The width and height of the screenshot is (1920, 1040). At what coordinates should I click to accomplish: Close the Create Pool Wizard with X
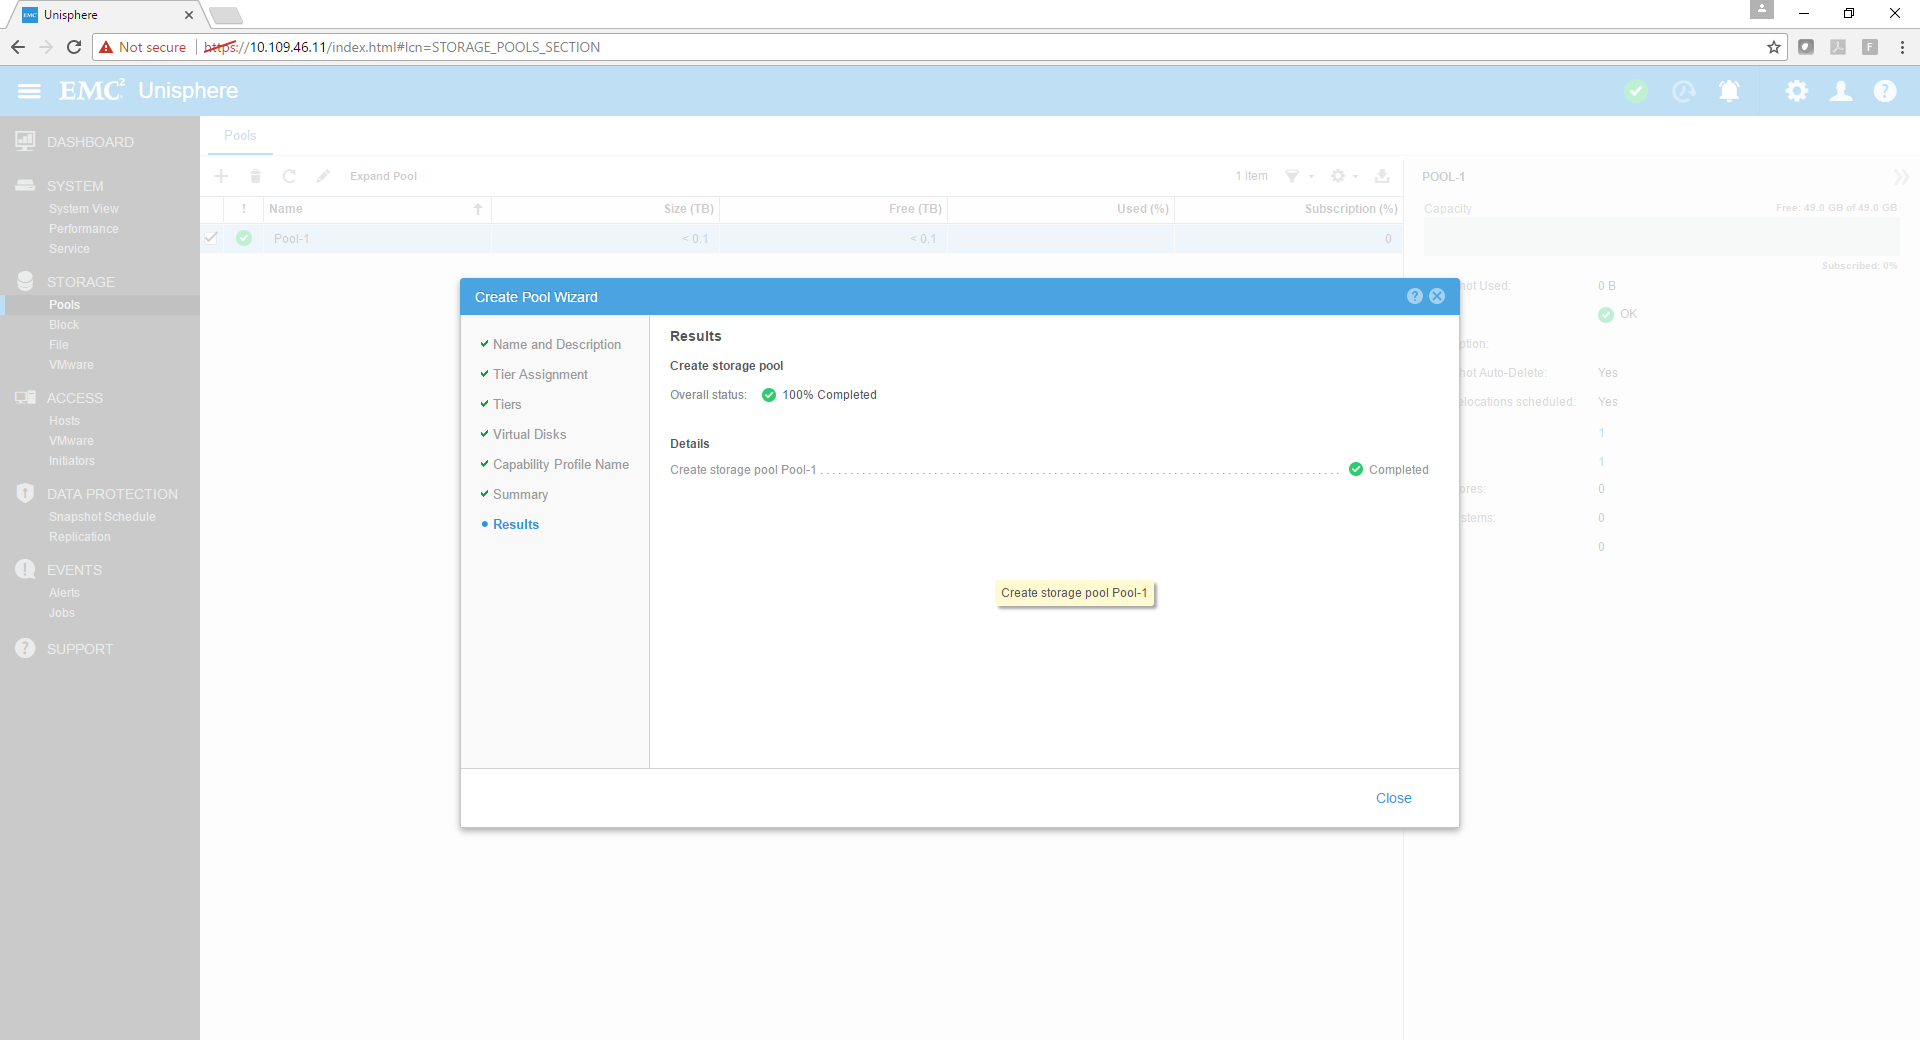coord(1437,296)
